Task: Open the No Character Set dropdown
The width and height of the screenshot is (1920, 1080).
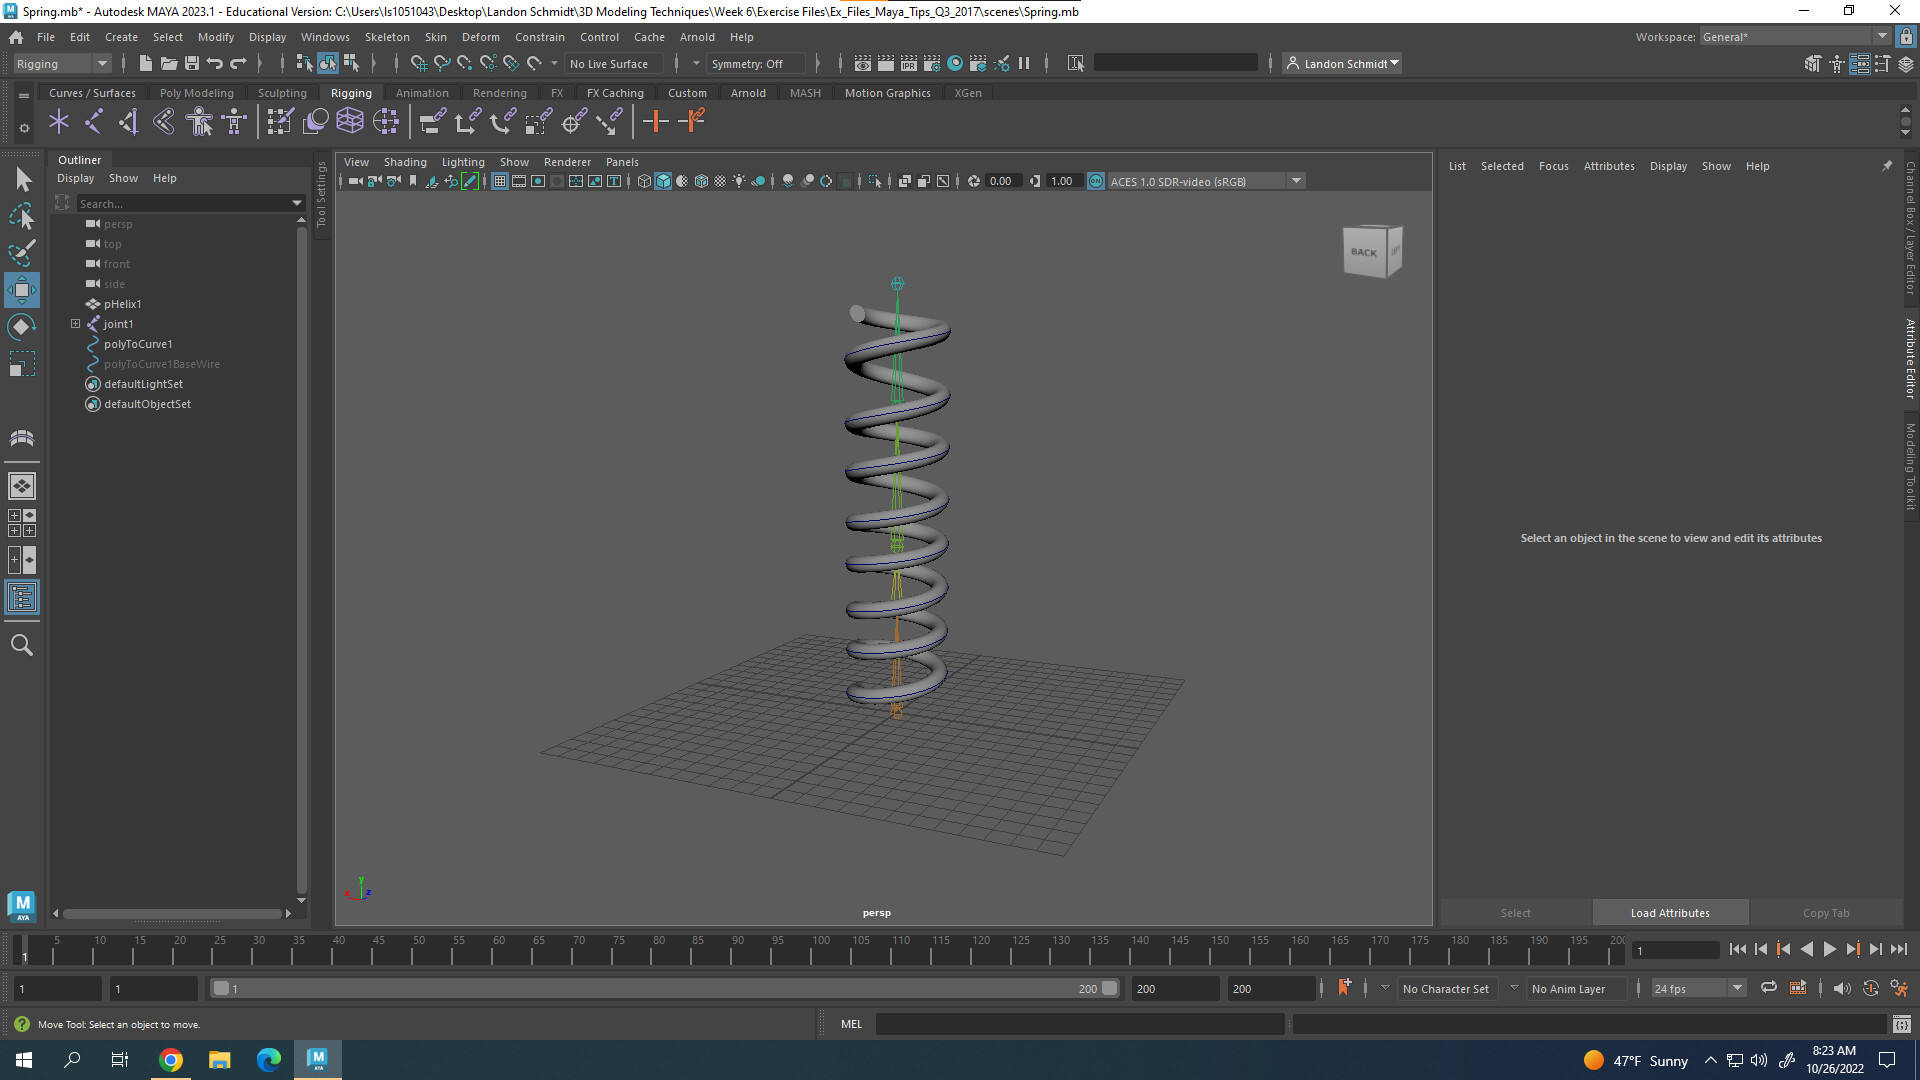Action: pos(1447,988)
